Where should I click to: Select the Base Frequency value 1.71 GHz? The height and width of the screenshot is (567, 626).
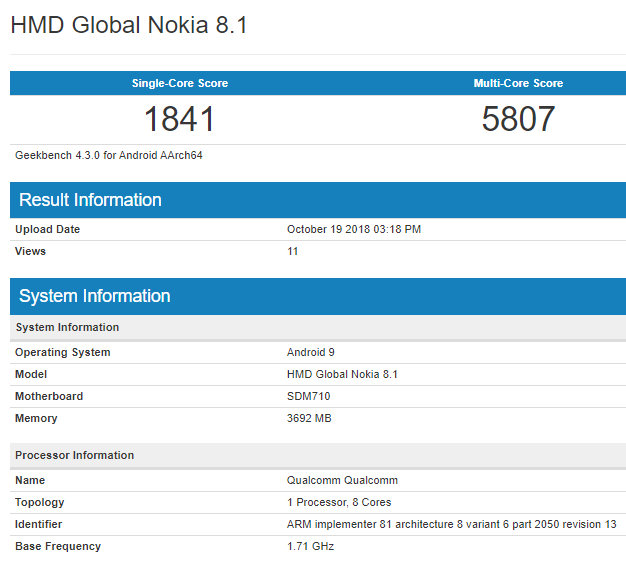pyautogui.click(x=310, y=546)
